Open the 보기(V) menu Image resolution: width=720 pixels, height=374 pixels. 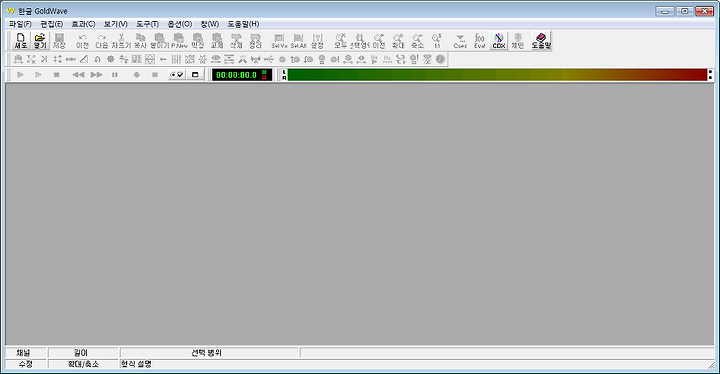115,24
